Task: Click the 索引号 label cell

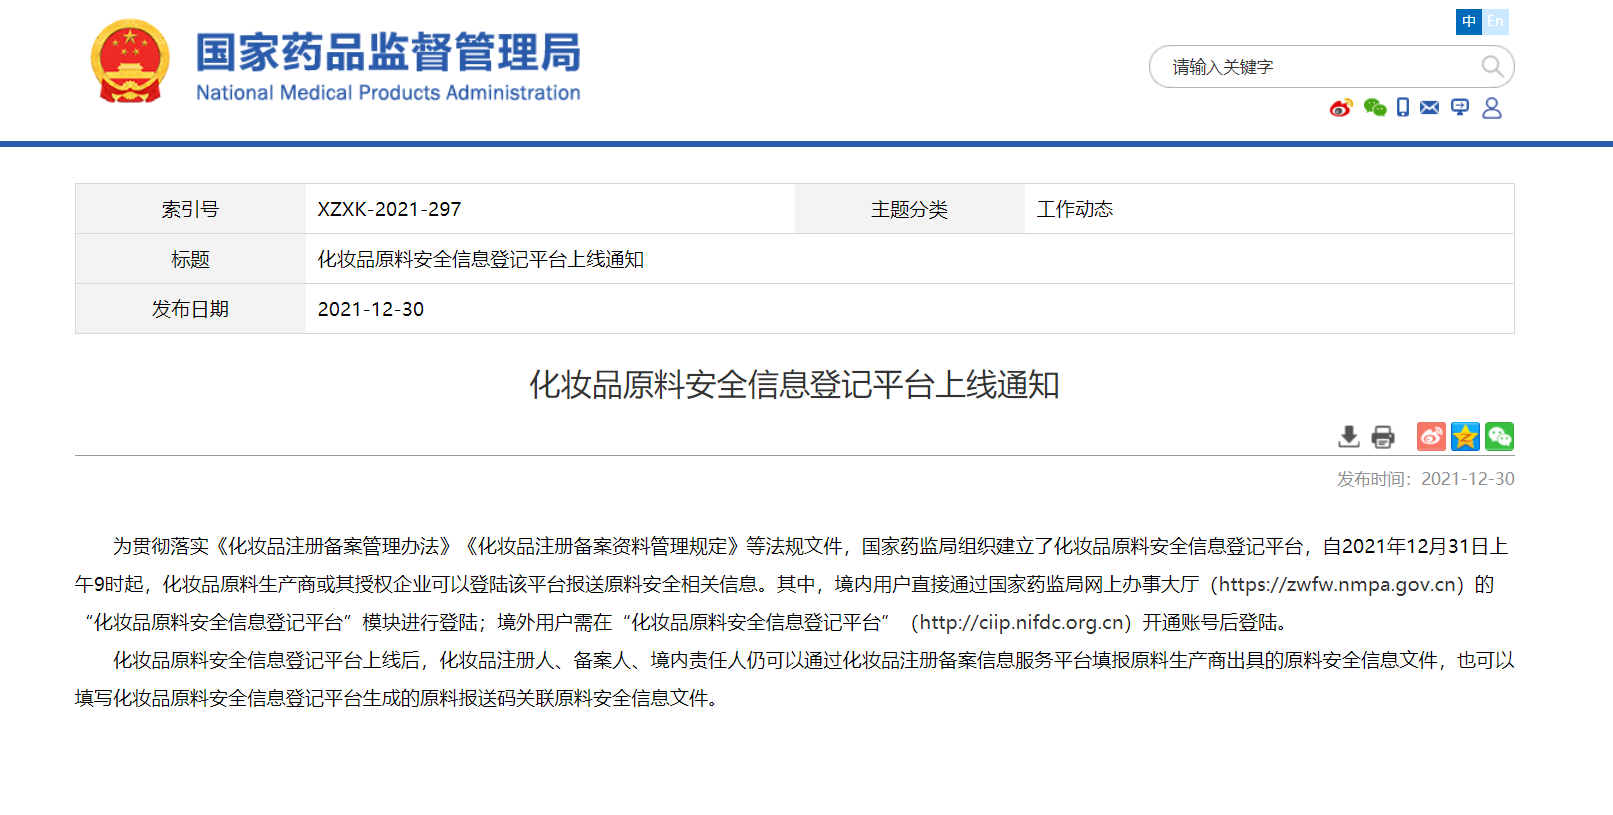Action: pos(190,209)
